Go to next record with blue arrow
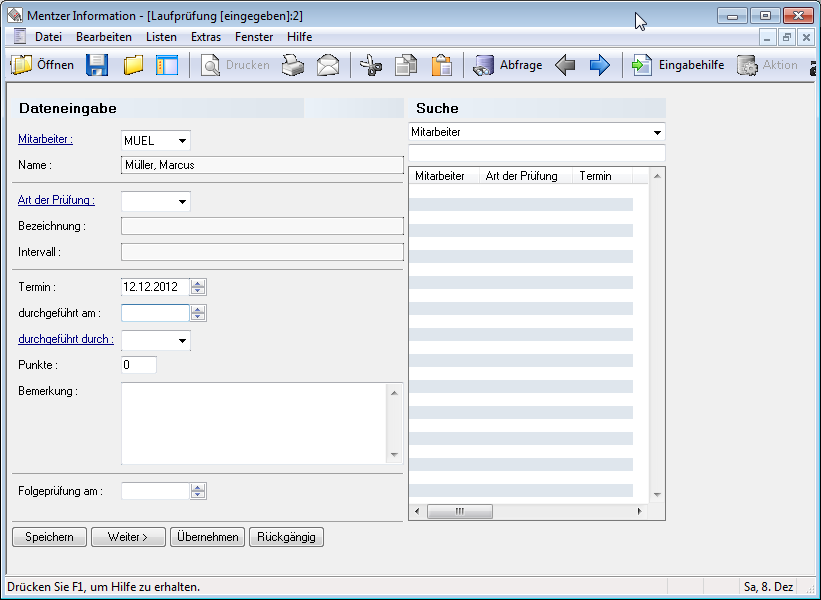821x600 pixels. click(x=599, y=66)
